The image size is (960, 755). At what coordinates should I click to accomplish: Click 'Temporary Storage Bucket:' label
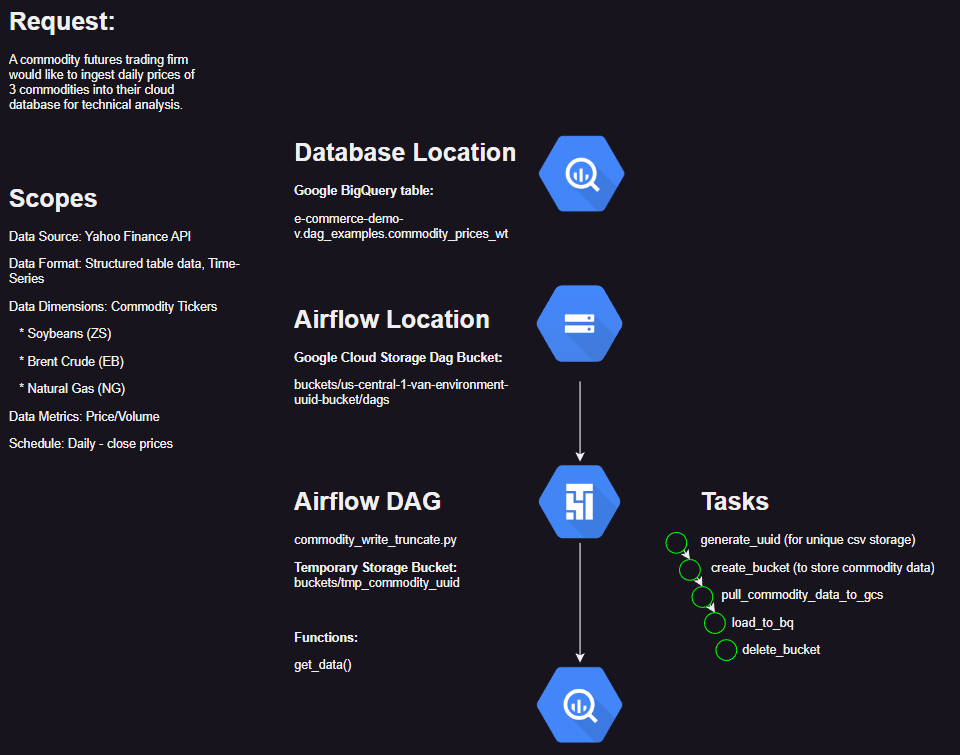click(375, 568)
